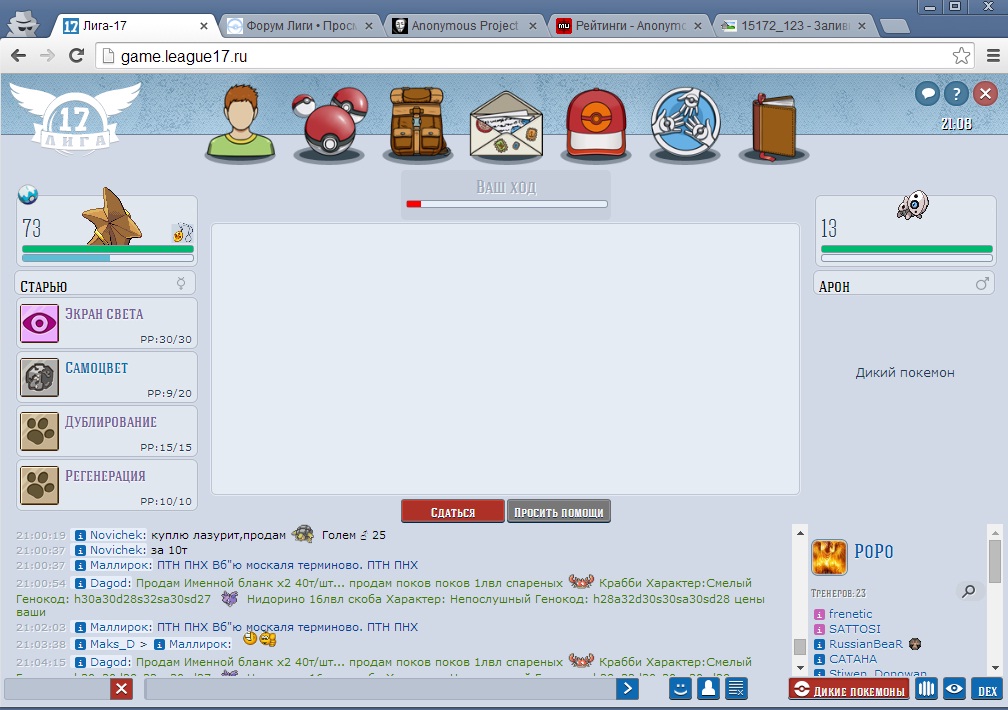Click the Ваш ход turn timer bar
The width and height of the screenshot is (1008, 710).
(507, 204)
